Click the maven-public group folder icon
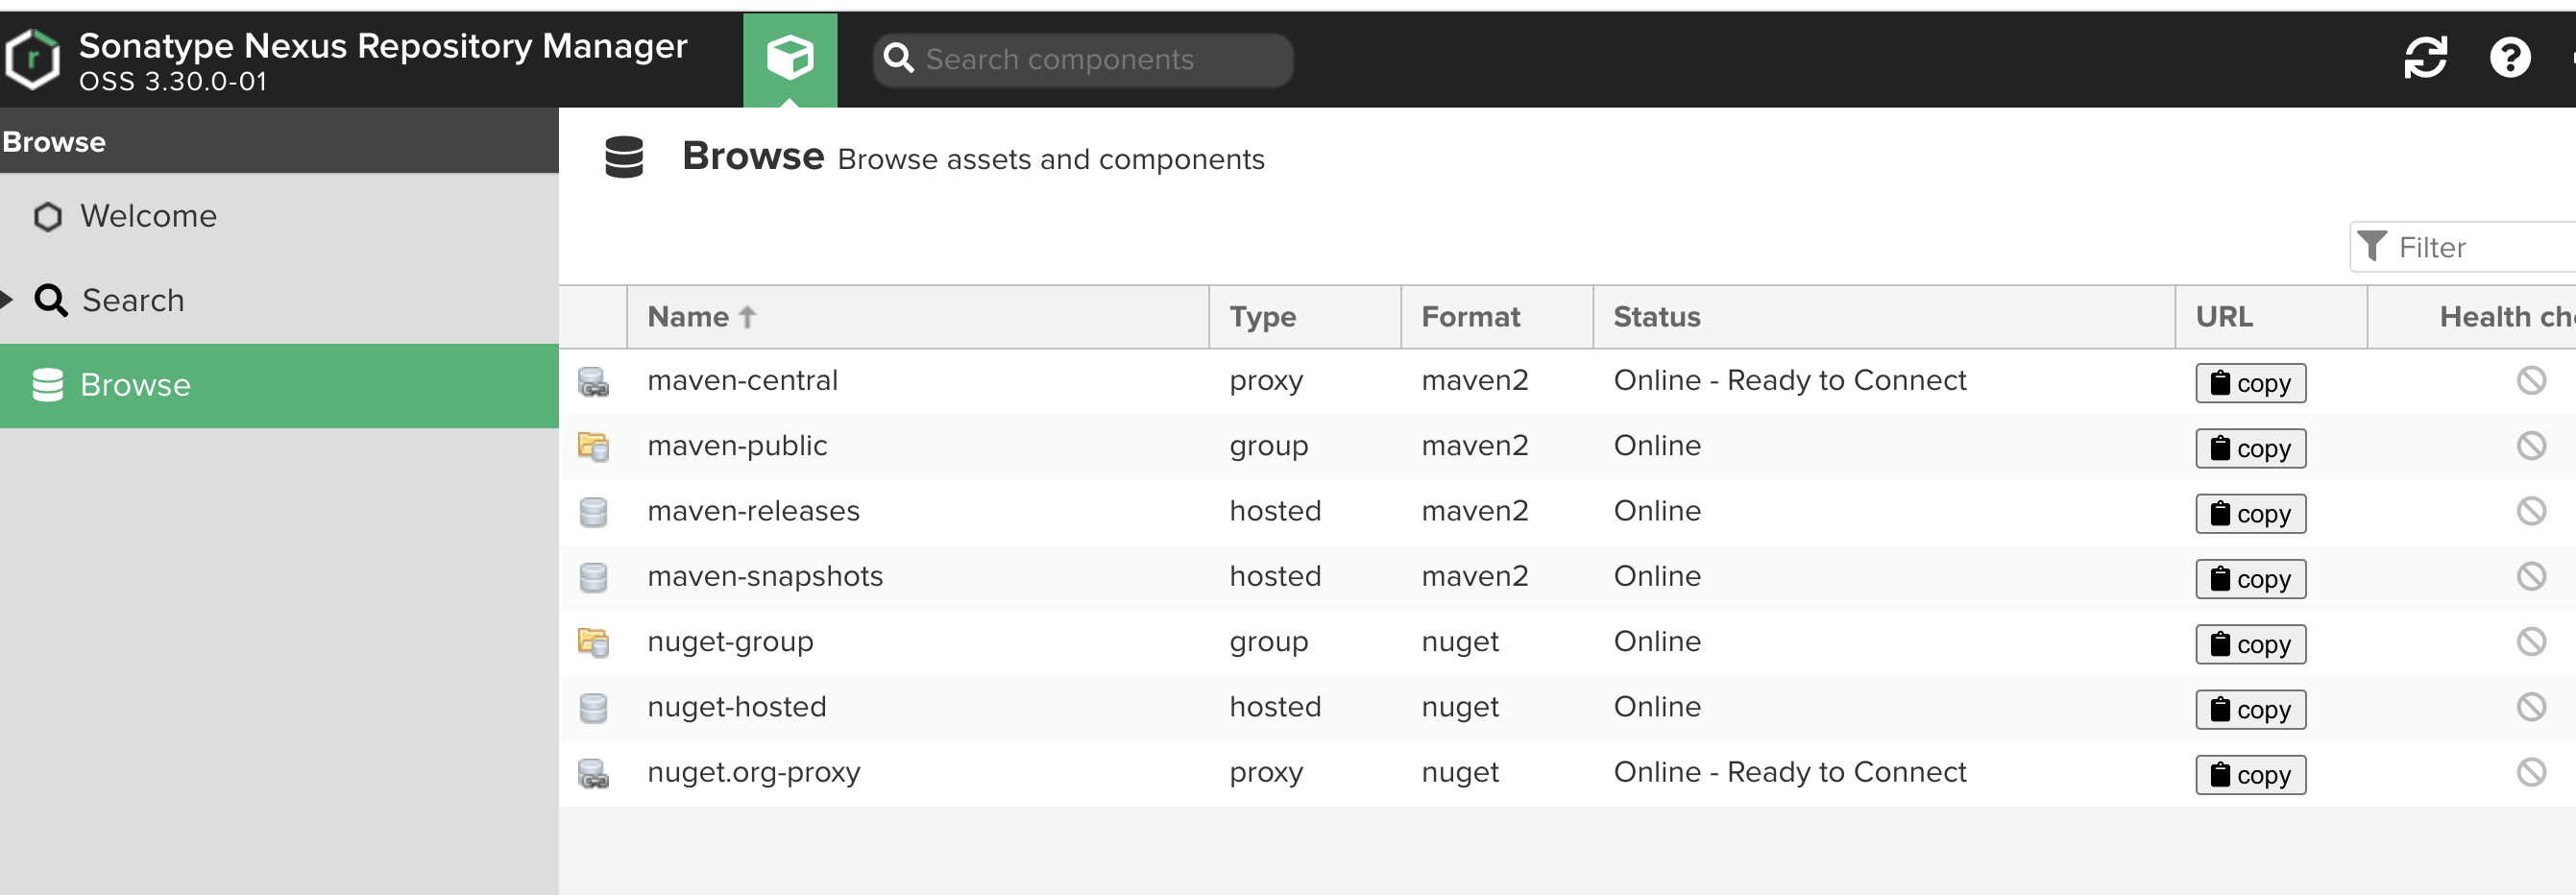 593,446
